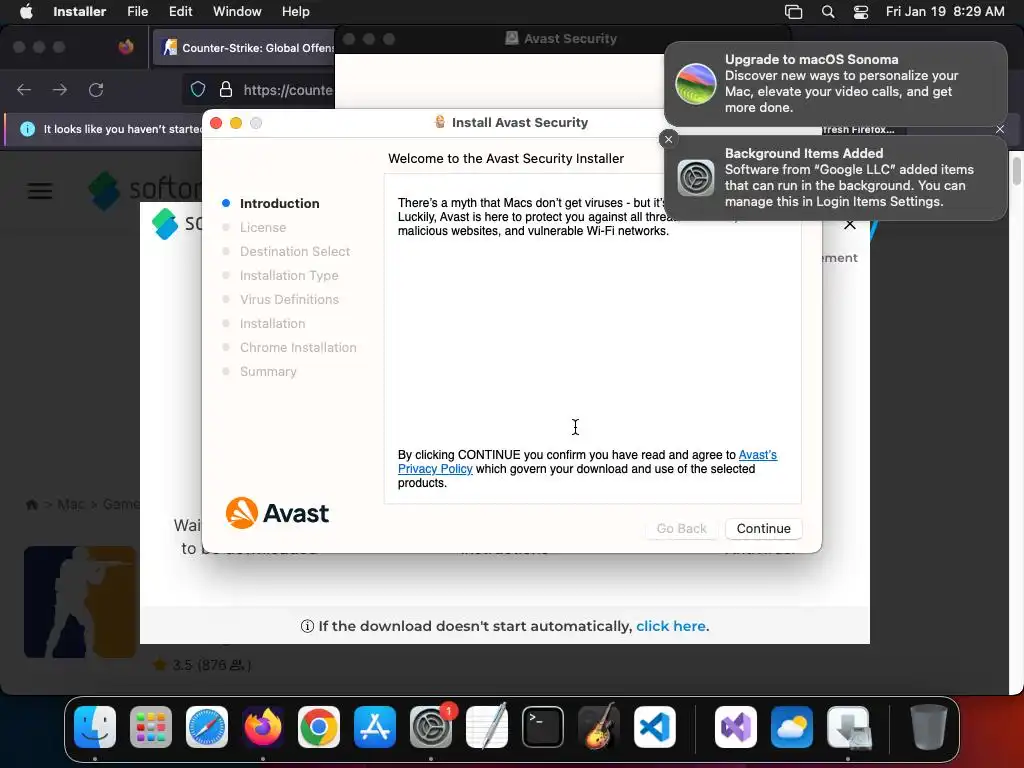Click the Chrome Installation step

click(298, 347)
